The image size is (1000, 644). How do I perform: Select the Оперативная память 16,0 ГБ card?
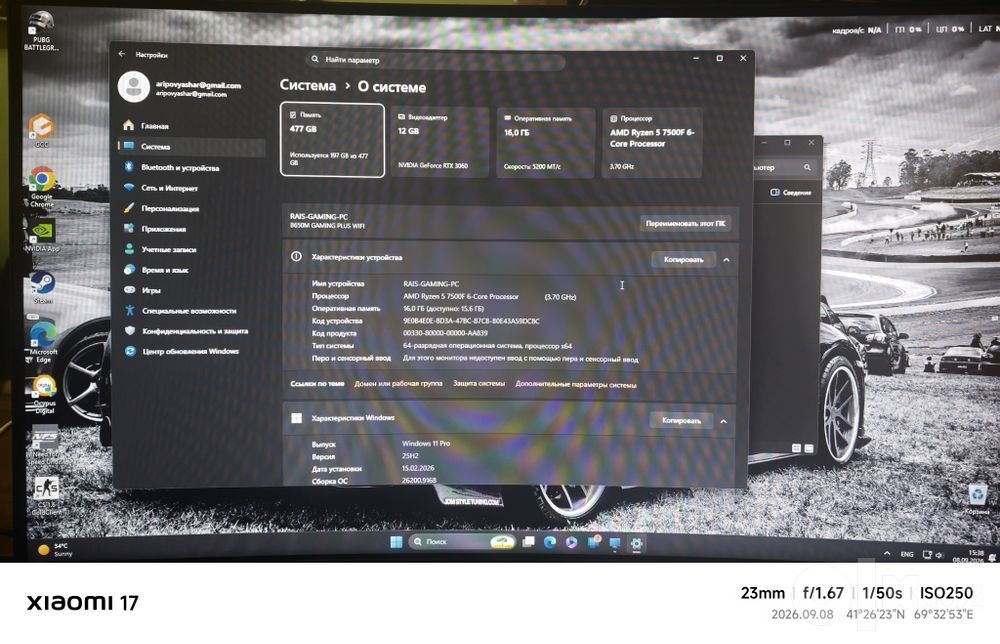pos(546,143)
